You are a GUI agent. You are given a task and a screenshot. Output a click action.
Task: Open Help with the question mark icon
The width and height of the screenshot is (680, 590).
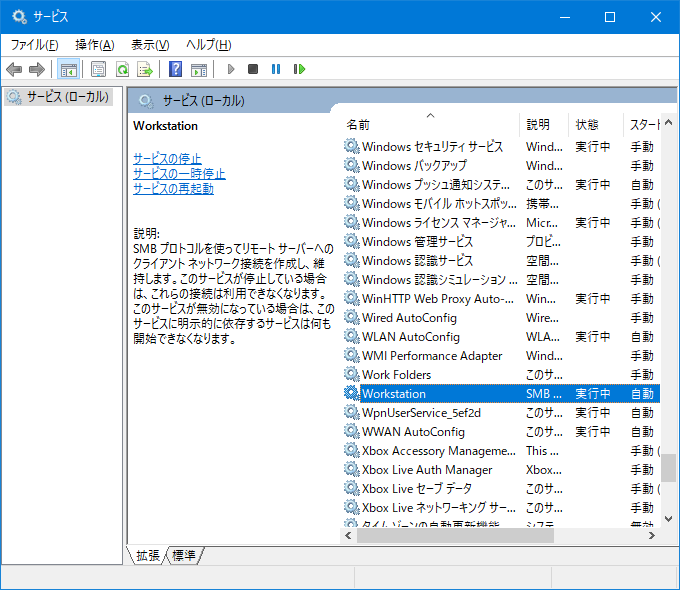tap(175, 69)
